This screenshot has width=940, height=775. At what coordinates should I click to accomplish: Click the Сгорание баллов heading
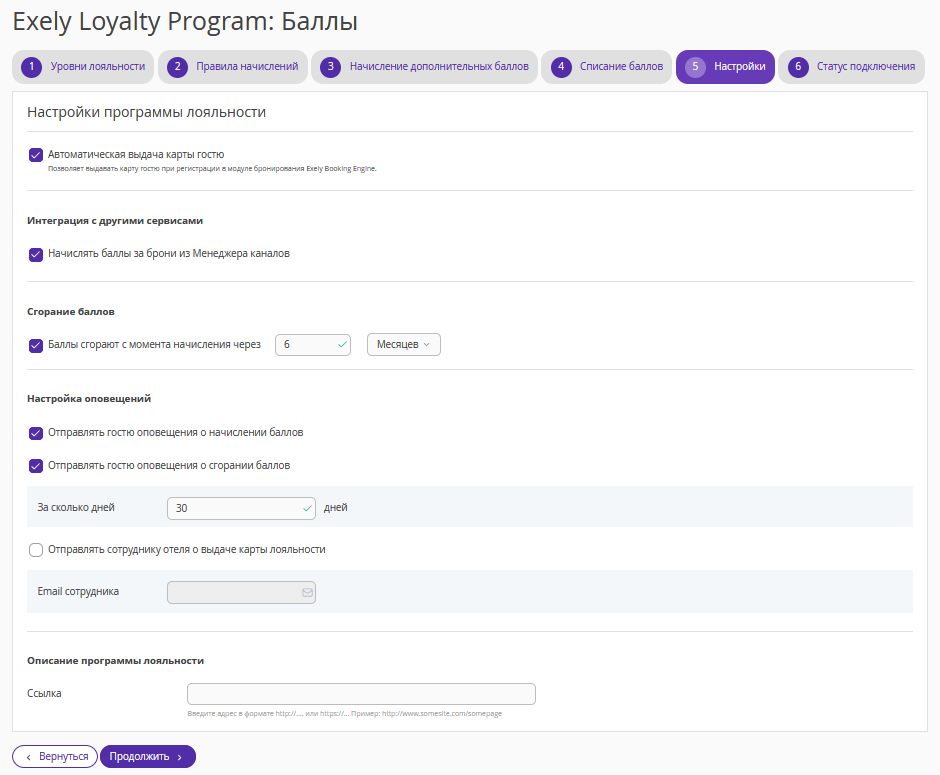[x=71, y=312]
